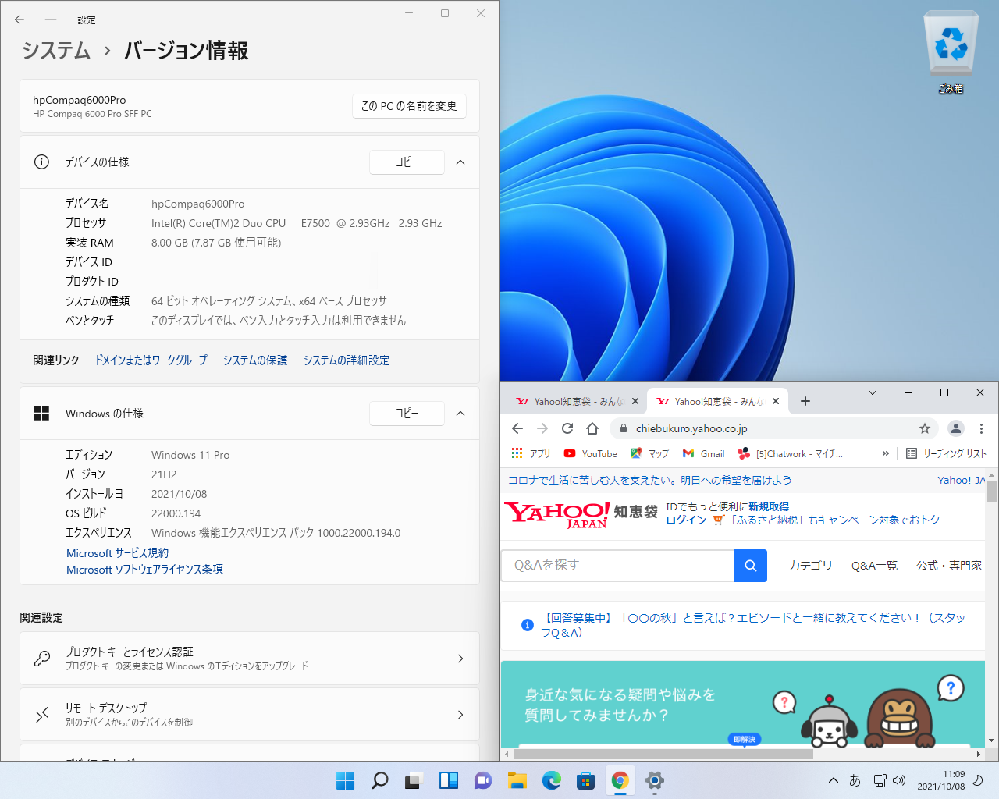The height and width of the screenshot is (799, 999).
Task: Open Microsoft Edge from the taskbar
Action: coord(552,781)
